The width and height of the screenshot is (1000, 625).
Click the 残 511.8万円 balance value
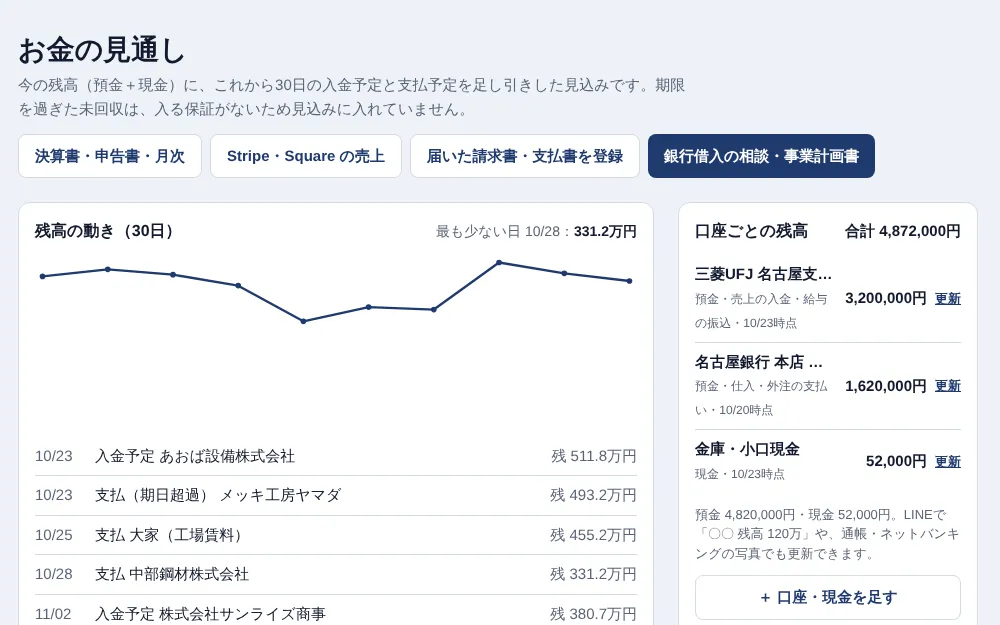(594, 456)
